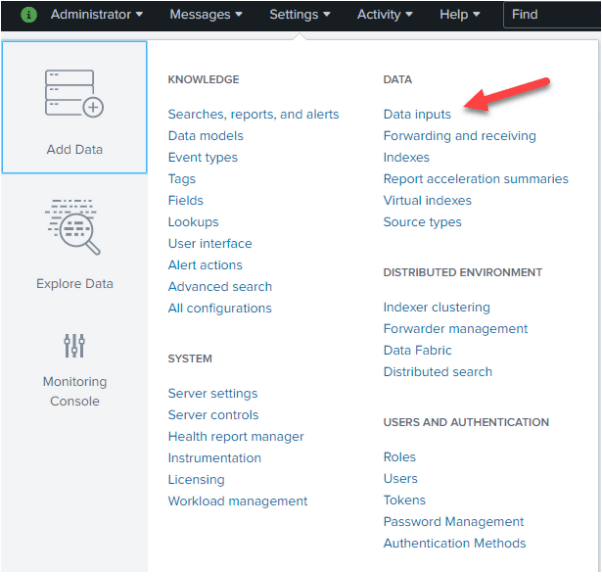Image resolution: width=602 pixels, height=578 pixels.
Task: Click the Monitoring Console label
Action: point(74,392)
